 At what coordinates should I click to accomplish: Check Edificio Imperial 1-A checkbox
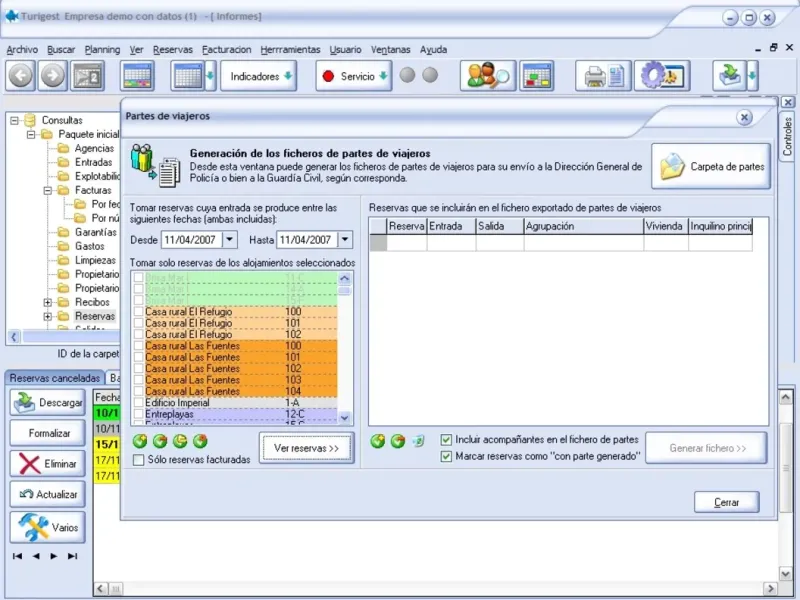click(x=138, y=403)
